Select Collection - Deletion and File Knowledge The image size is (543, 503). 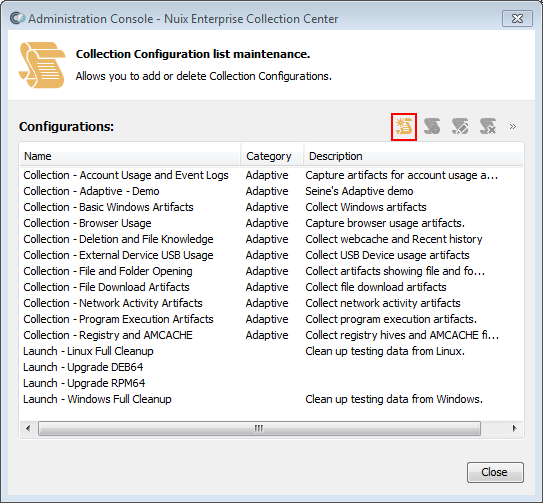(272, 239)
